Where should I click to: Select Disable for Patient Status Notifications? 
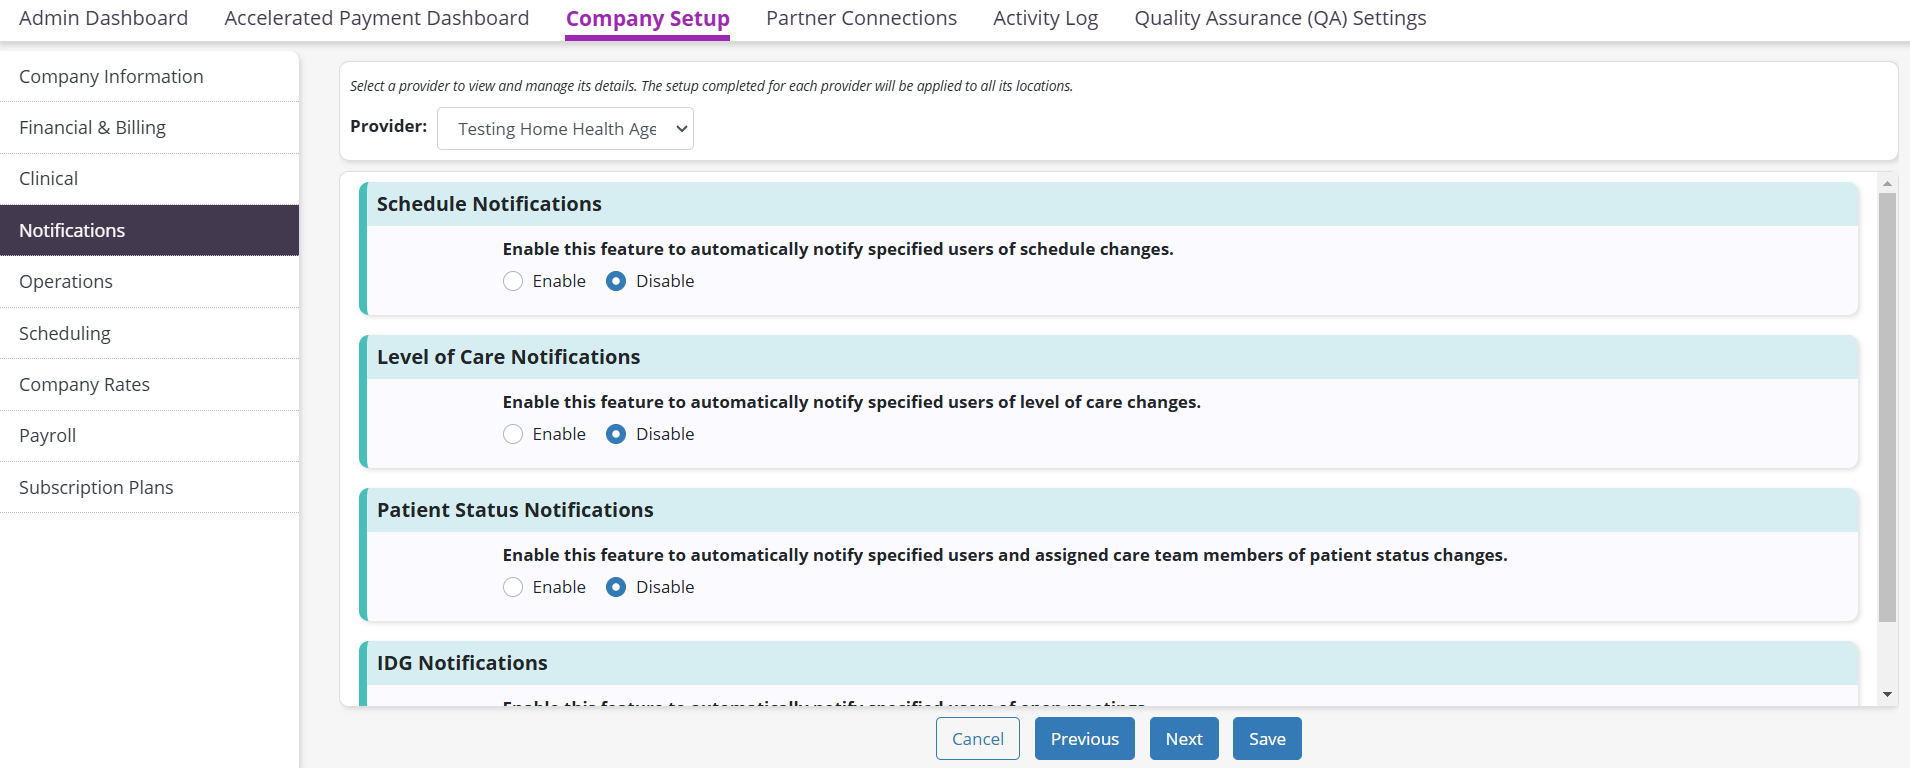coord(616,587)
